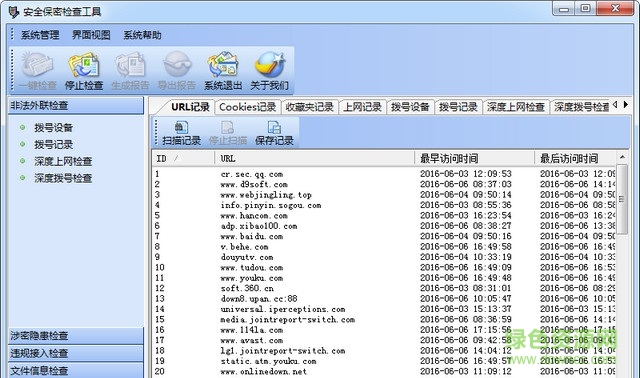Switch to the 拨号记录 tab
The image size is (640, 378).
[458, 107]
